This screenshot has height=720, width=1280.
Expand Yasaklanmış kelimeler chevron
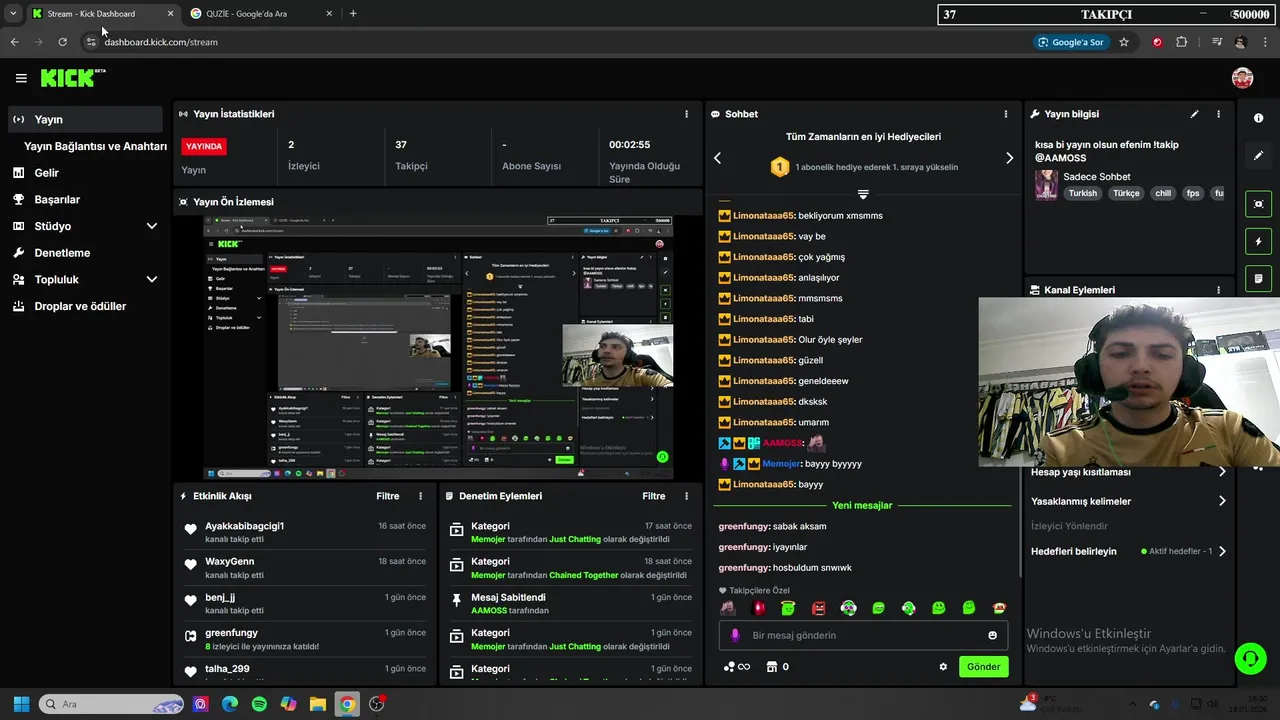1222,501
